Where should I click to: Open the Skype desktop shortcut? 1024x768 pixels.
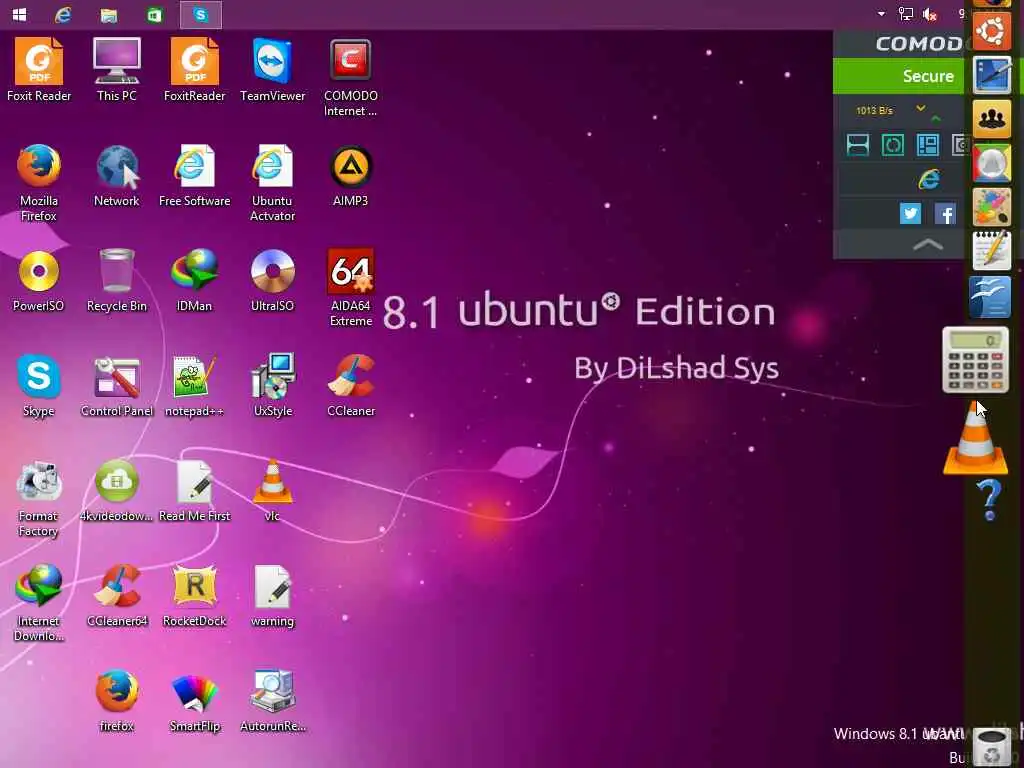[39, 385]
